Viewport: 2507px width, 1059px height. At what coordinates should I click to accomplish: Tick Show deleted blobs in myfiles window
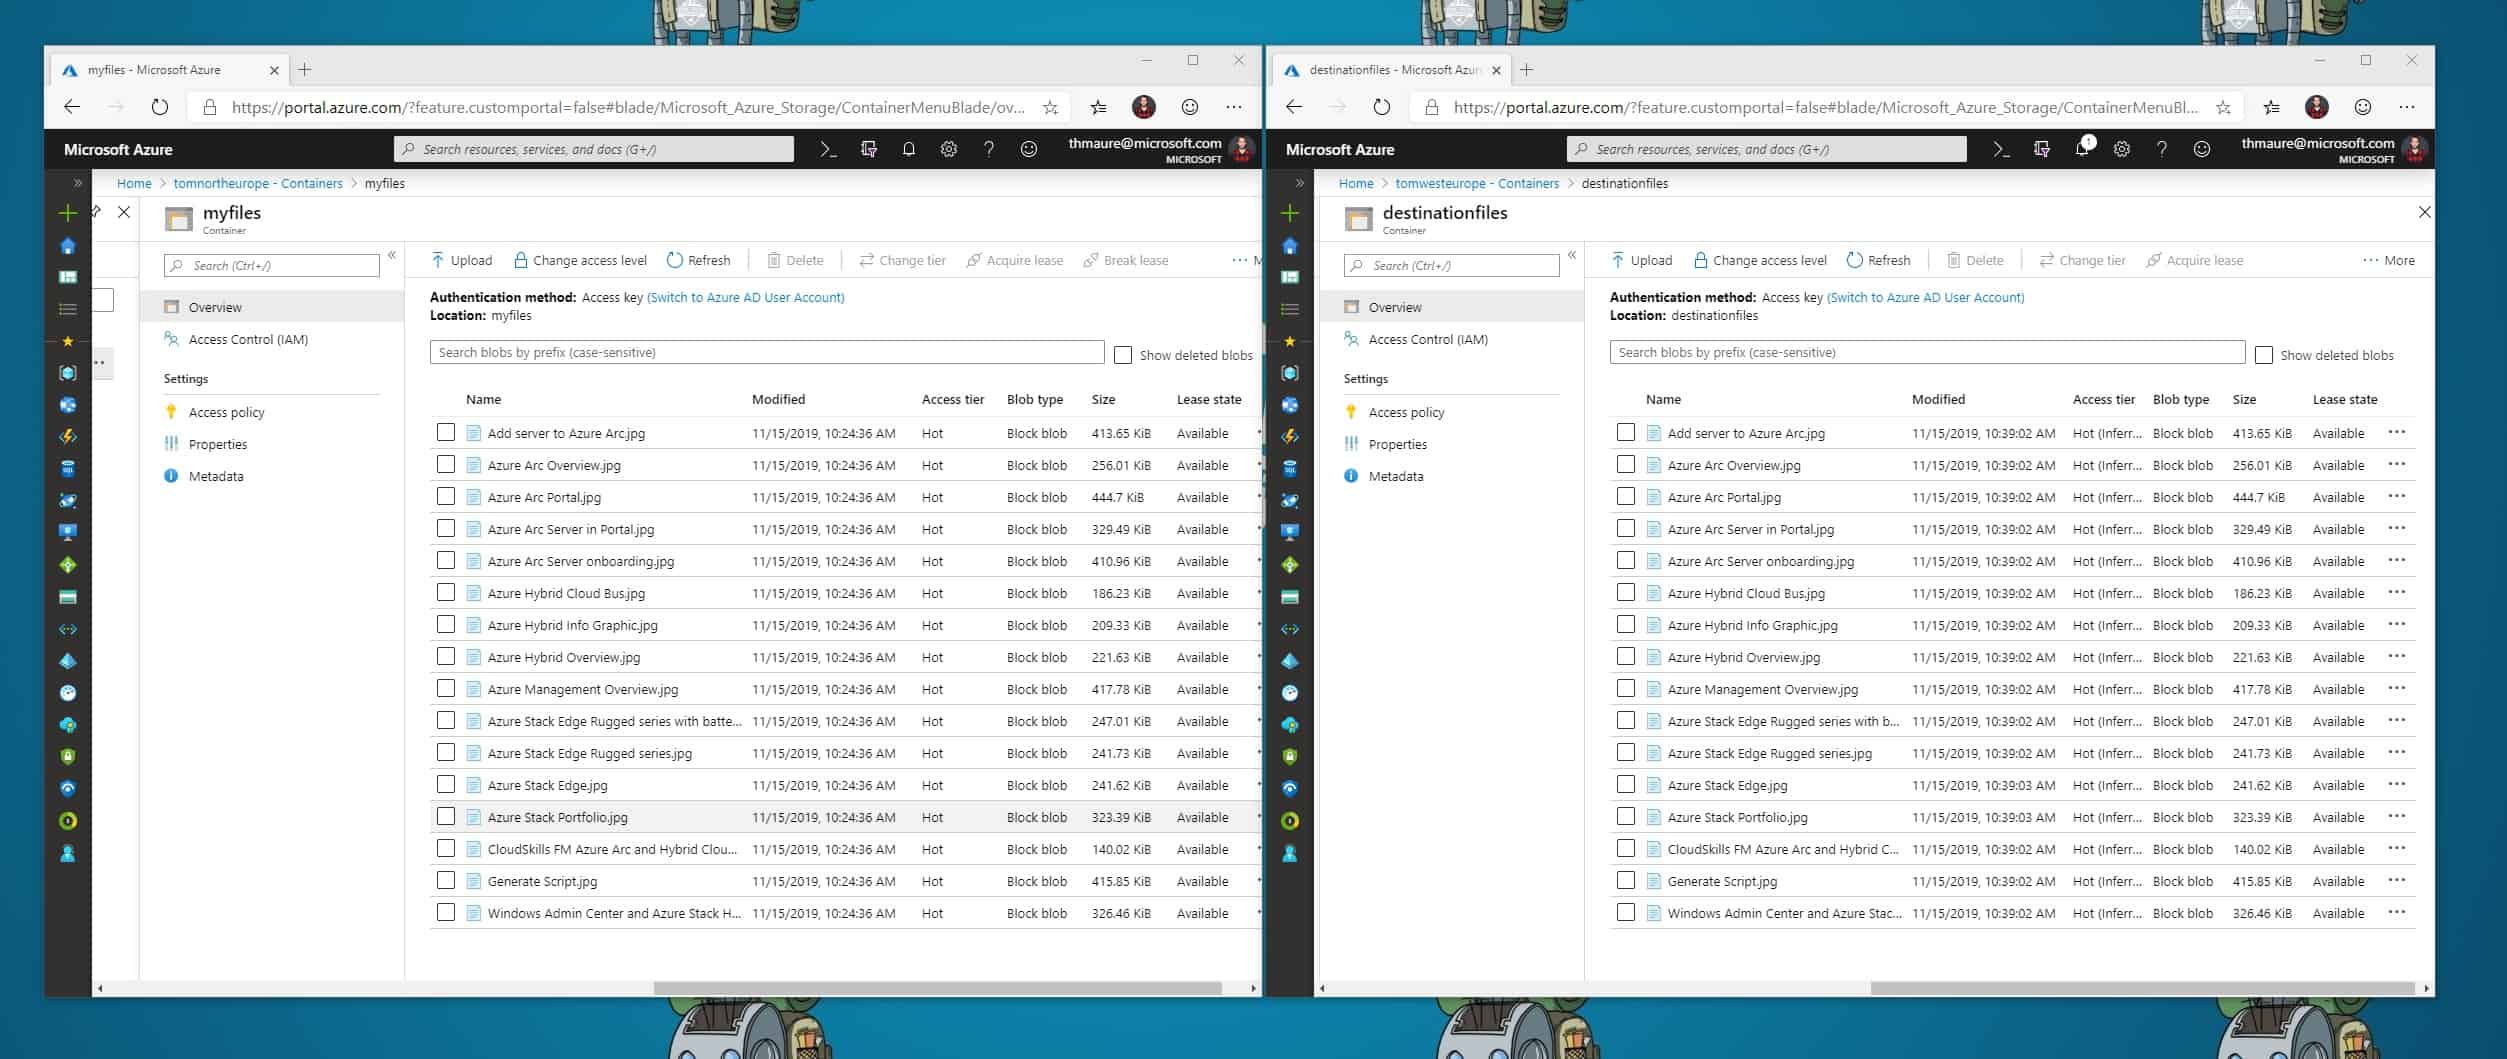pos(1123,355)
